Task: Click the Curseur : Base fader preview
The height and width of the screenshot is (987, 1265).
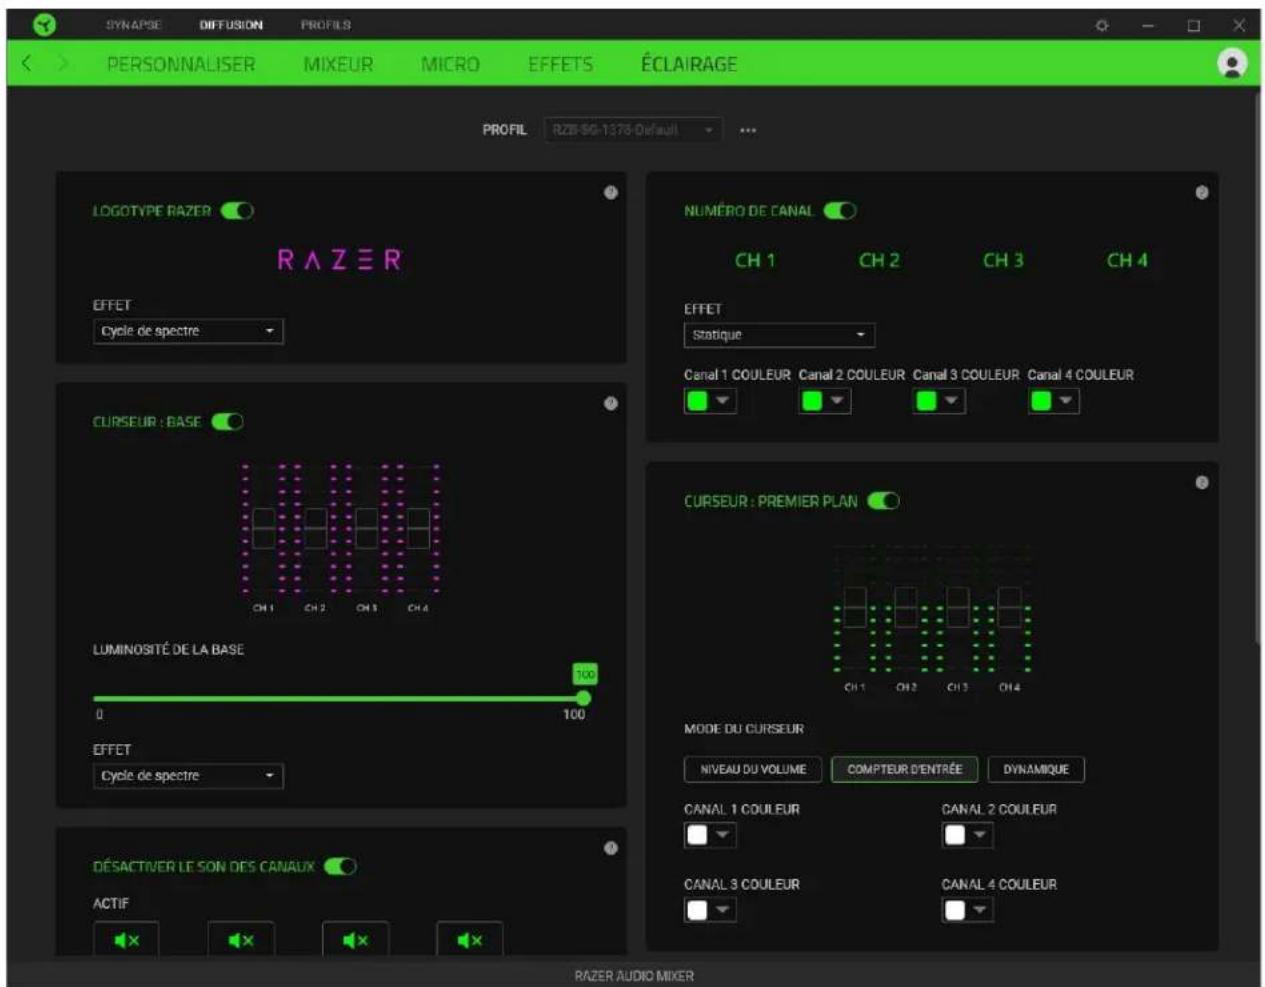Action: click(x=340, y=537)
